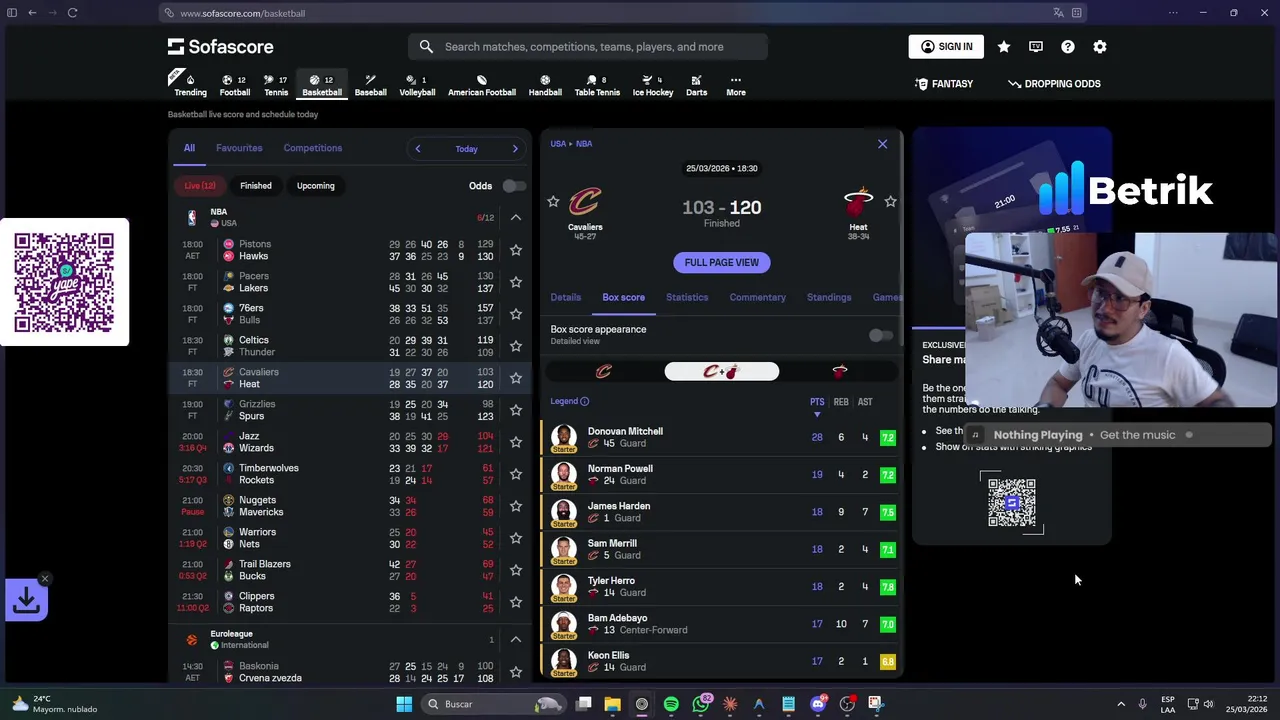Toggle the Odds switch
1280x720 pixels.
[x=513, y=186]
